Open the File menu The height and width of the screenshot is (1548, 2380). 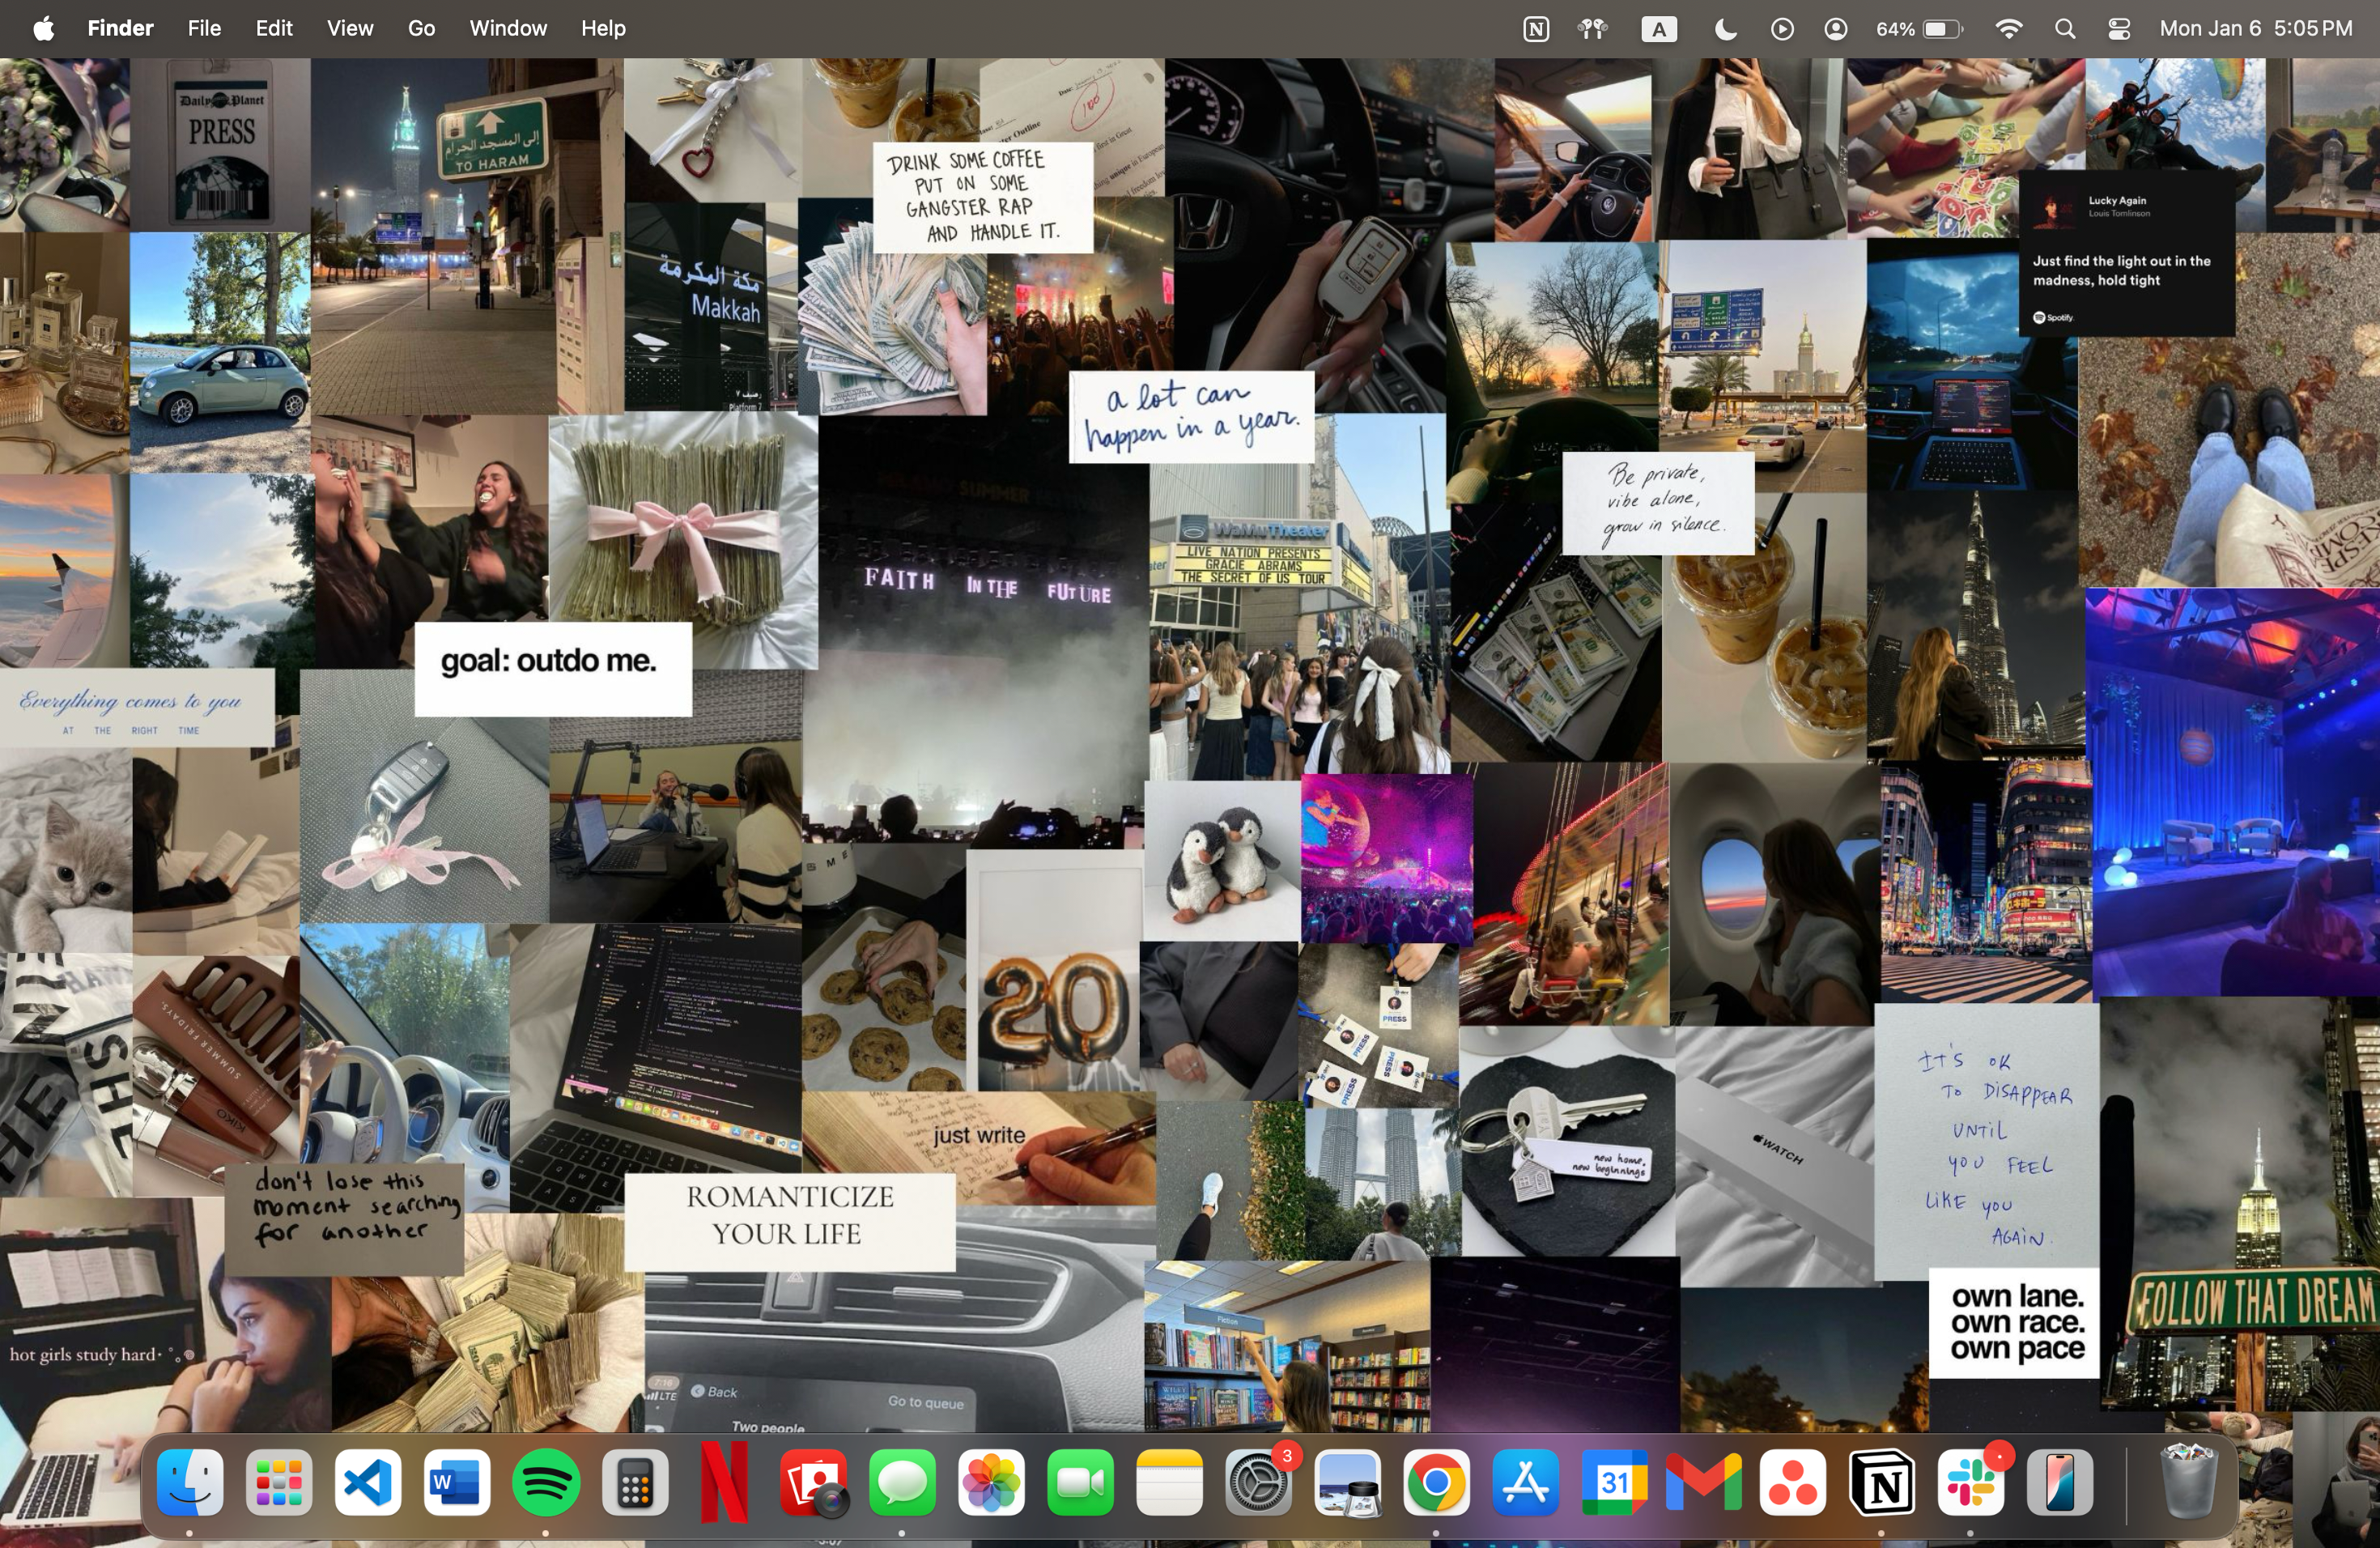click(x=204, y=28)
